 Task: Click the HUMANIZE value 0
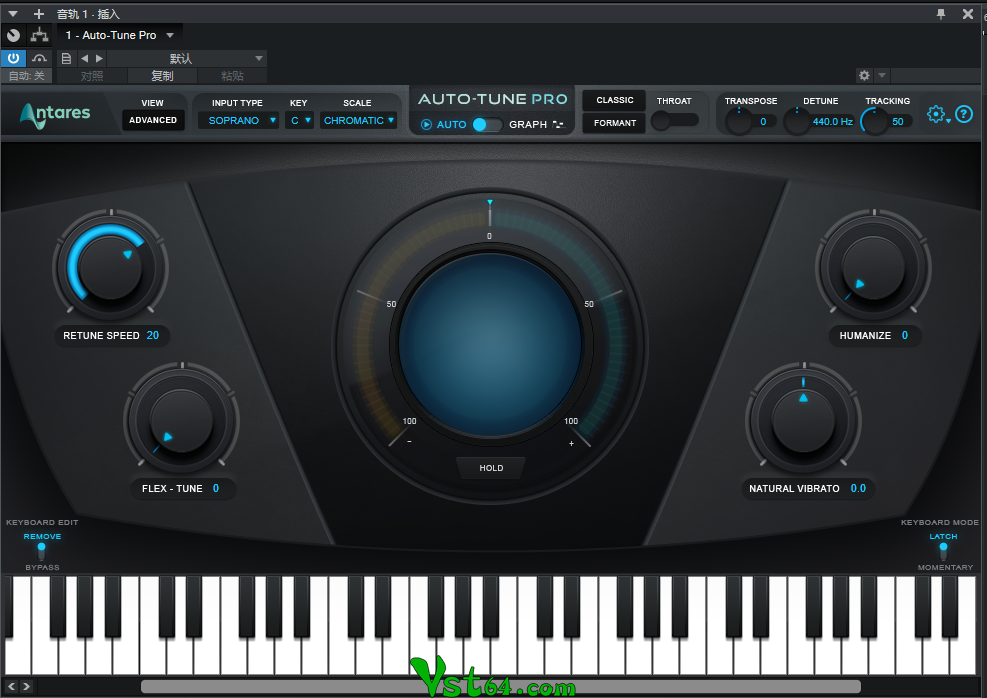(905, 335)
